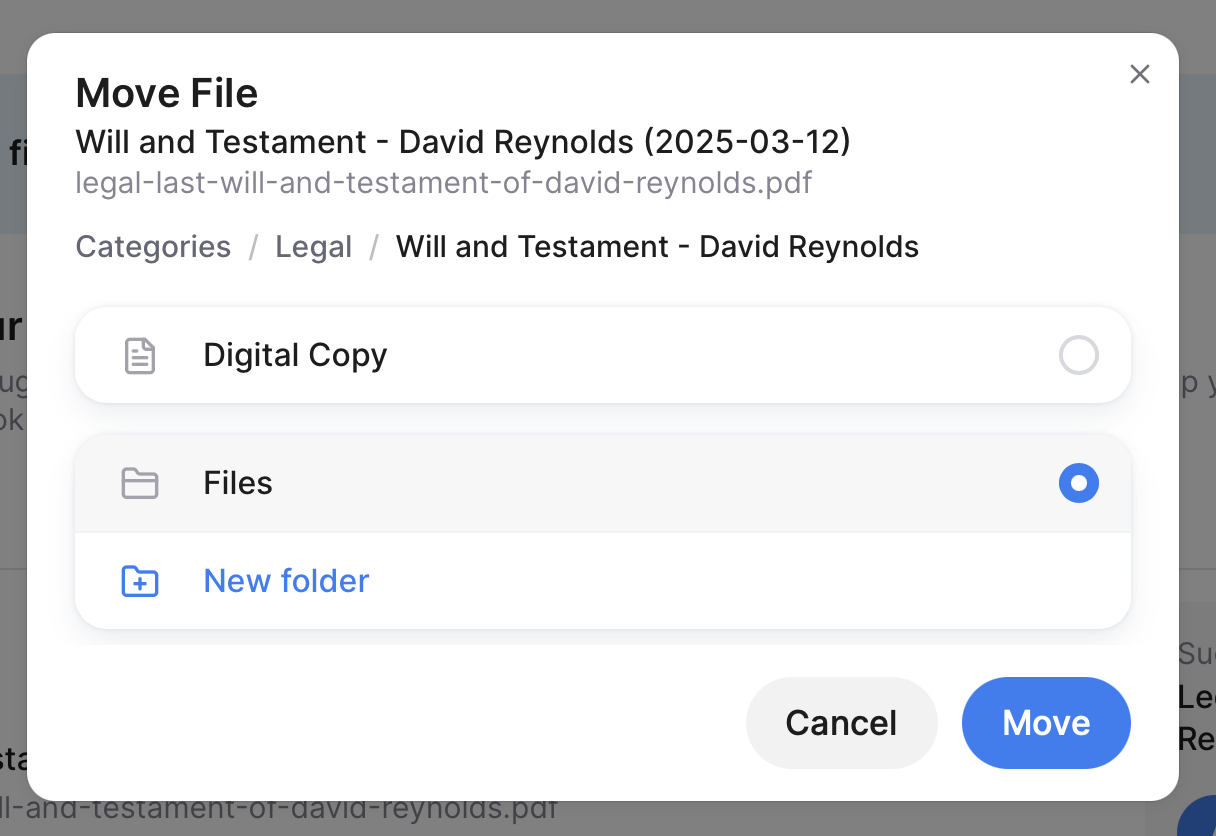Choose the Files folder row label
Image resolution: width=1216 pixels, height=836 pixels.
(x=238, y=483)
